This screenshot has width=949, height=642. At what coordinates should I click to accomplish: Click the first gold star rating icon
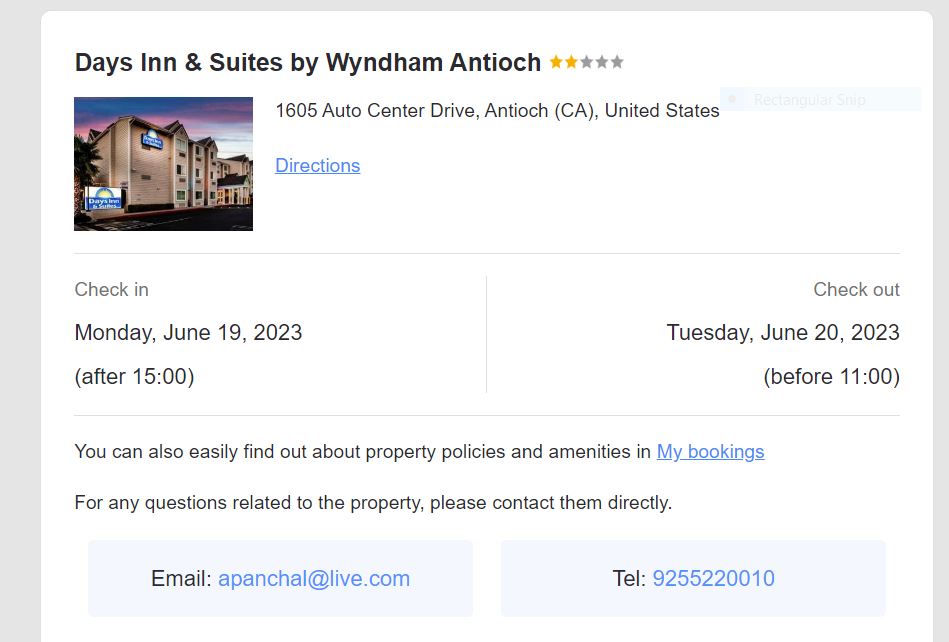click(555, 61)
